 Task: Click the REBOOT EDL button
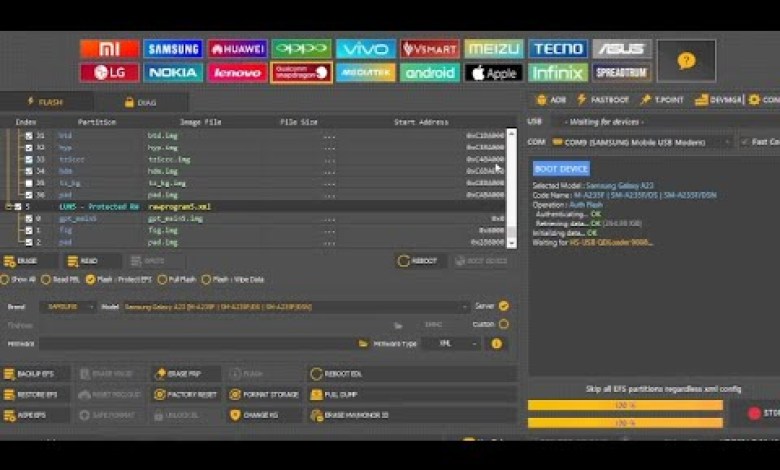click(412, 374)
